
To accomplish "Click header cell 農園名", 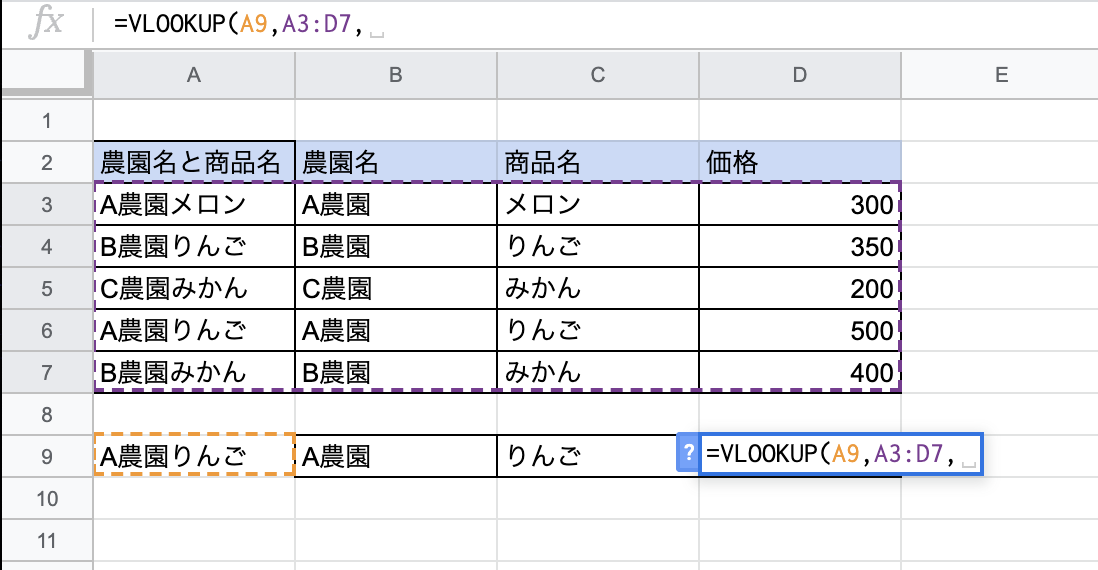I will pos(396,162).
